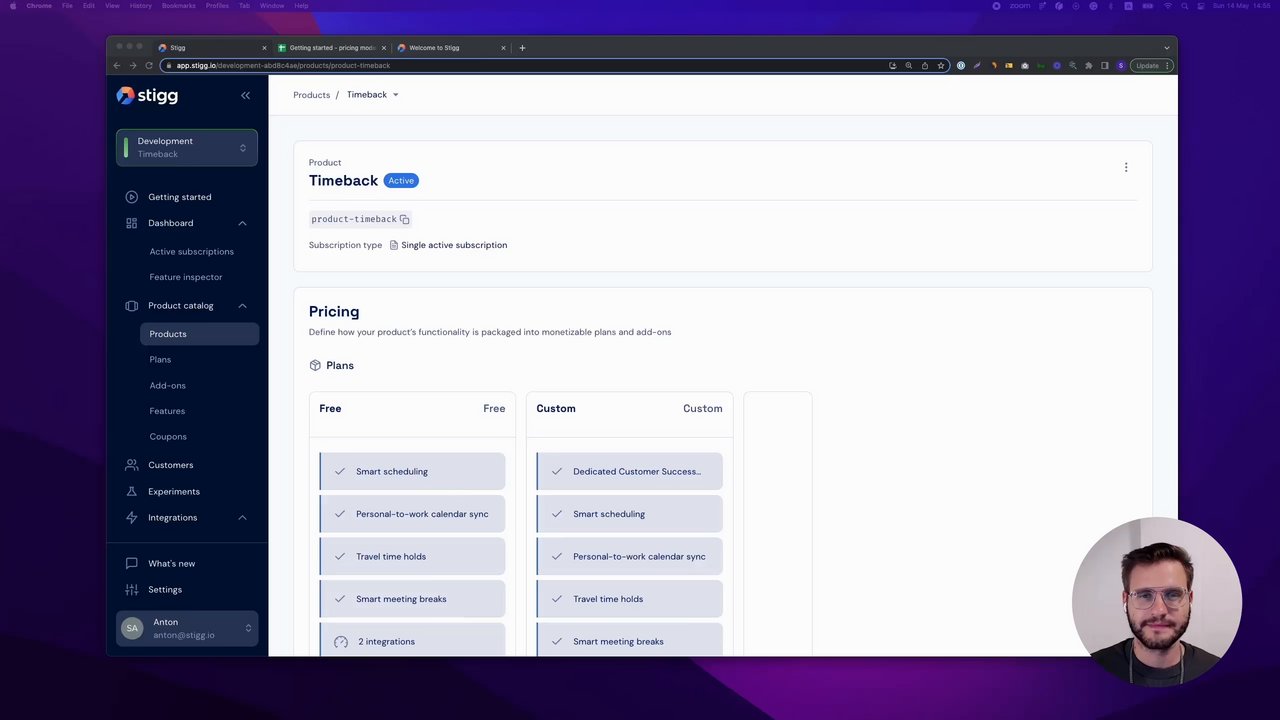Open What's new
This screenshot has height=720, width=1280.
(172, 563)
